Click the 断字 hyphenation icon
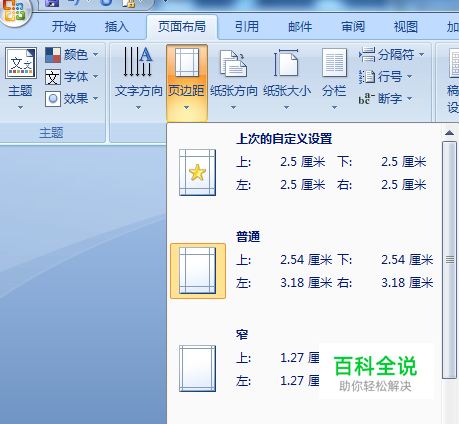Viewport: 459px width, 424px height. (x=367, y=99)
